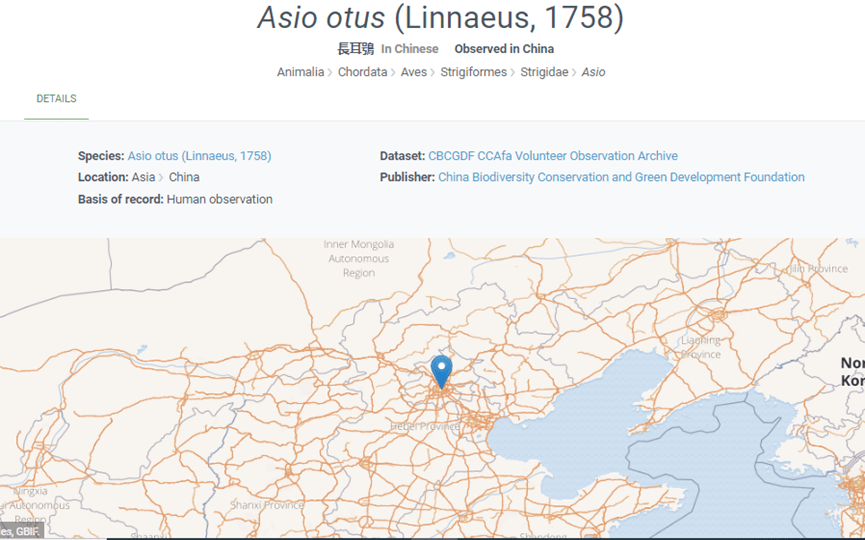The image size is (865, 540).
Task: Click China in the Location field
Action: point(184,177)
